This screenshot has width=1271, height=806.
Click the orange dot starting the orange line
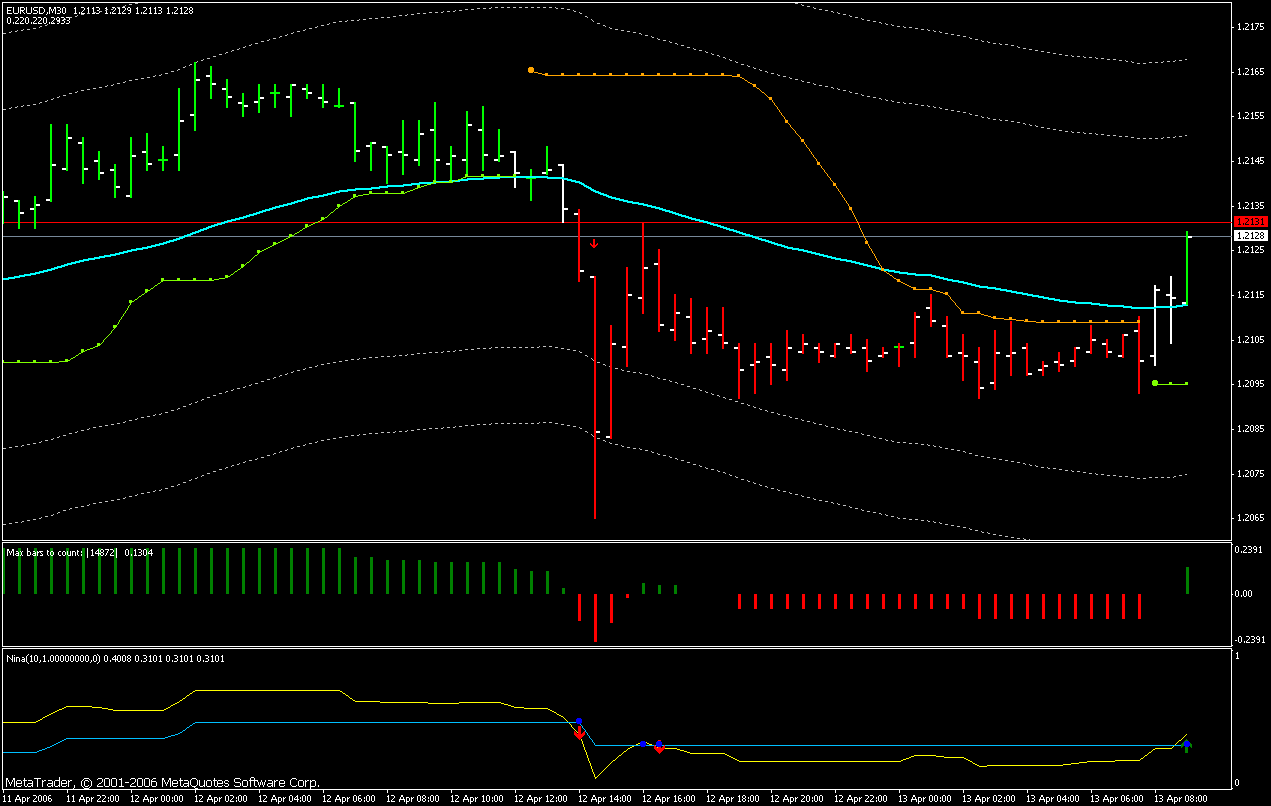pos(531,70)
